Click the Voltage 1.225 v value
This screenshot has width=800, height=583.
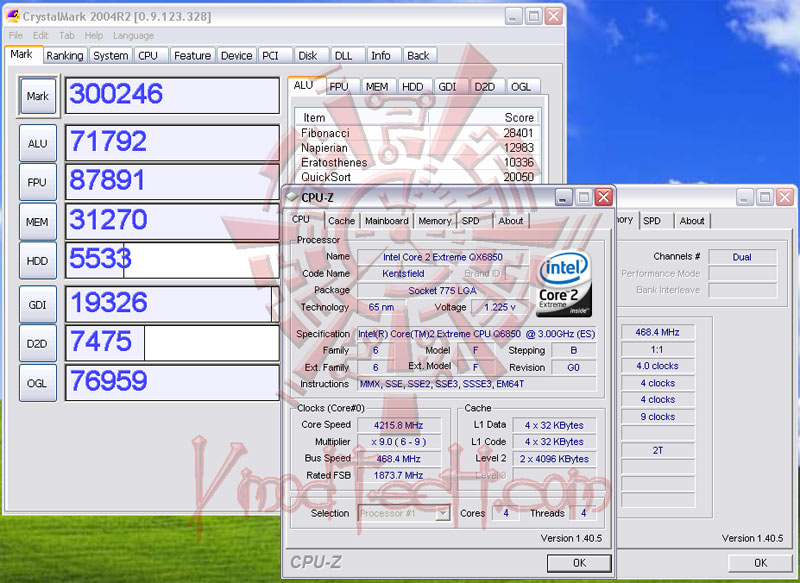click(x=500, y=307)
